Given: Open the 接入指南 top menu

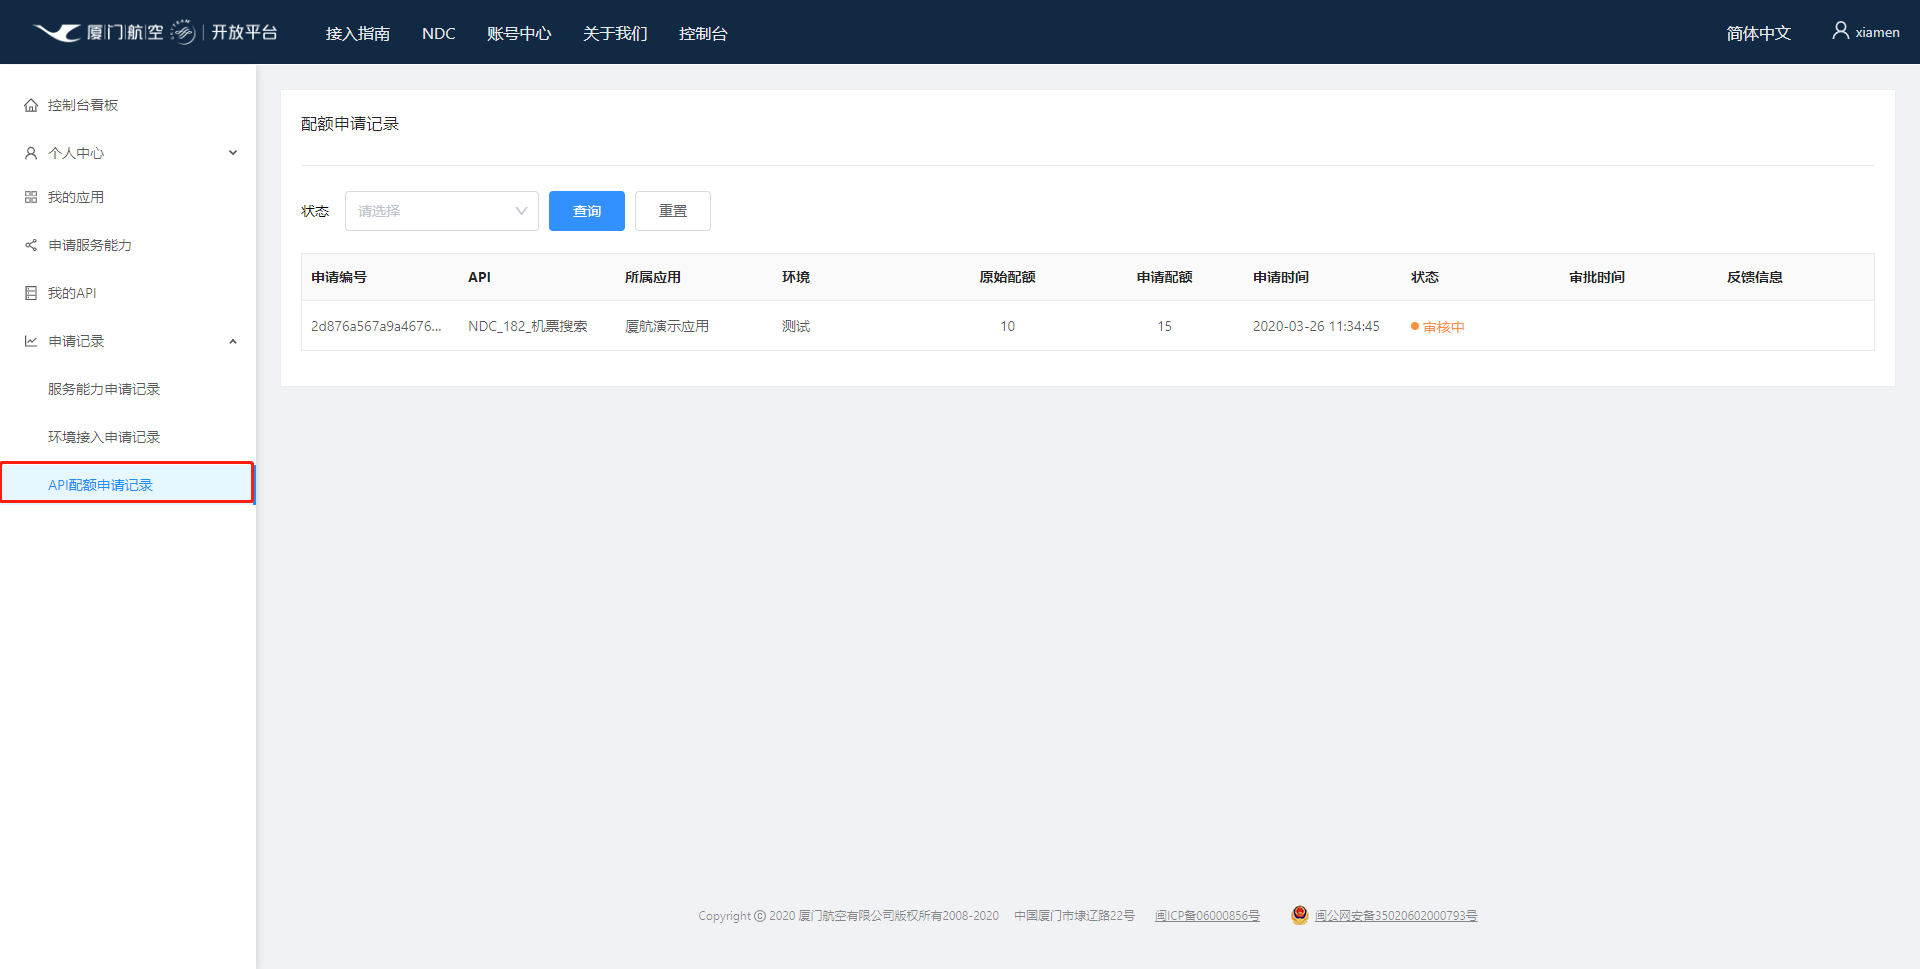Looking at the screenshot, I should (x=358, y=33).
